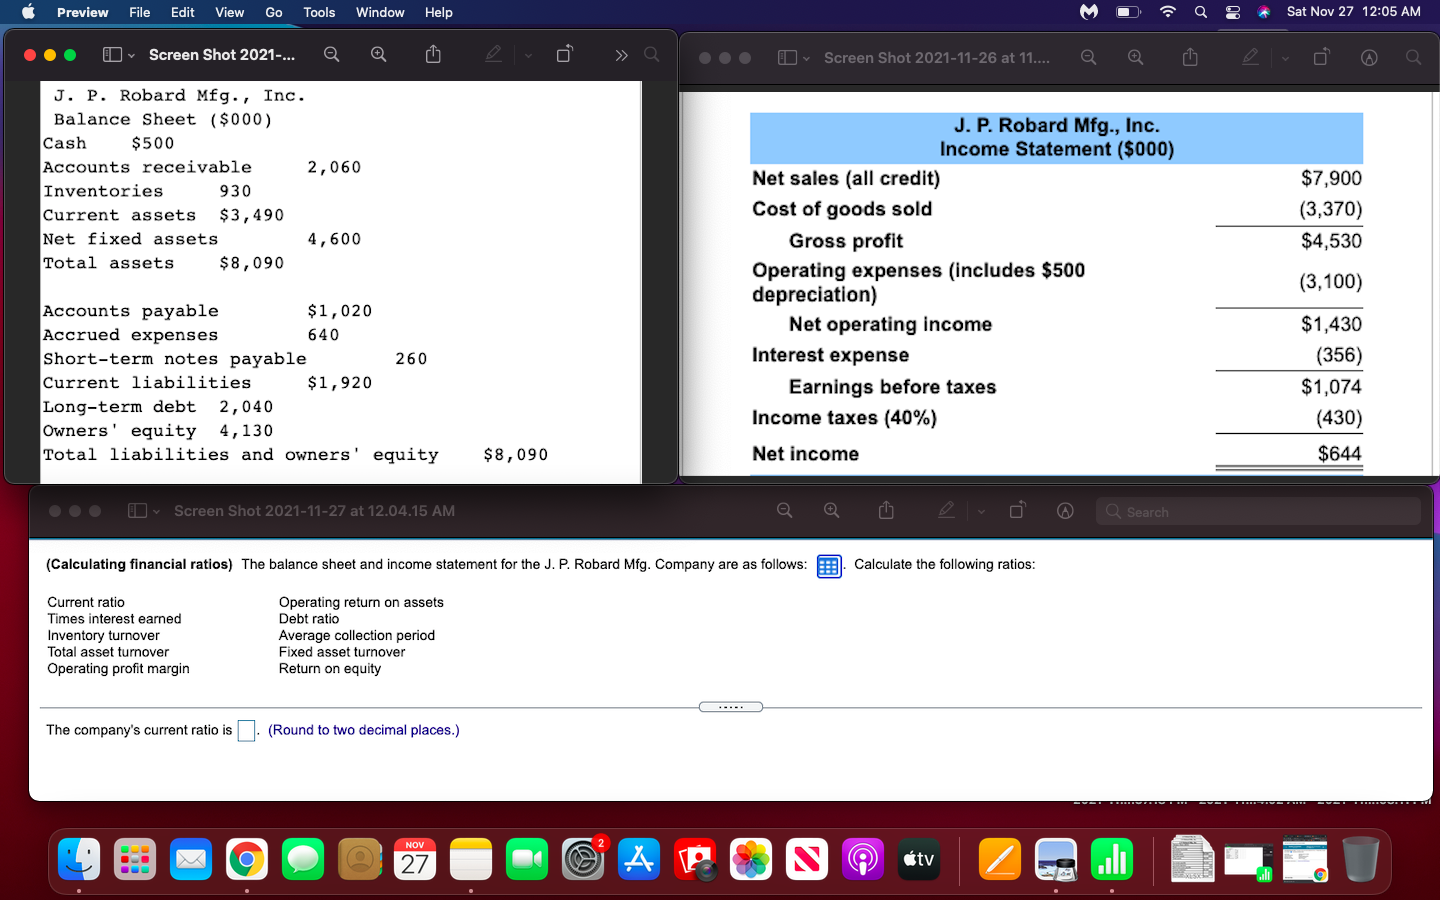Click the current ratio answer box
Screen dimensions: 1440x900
coord(246,731)
